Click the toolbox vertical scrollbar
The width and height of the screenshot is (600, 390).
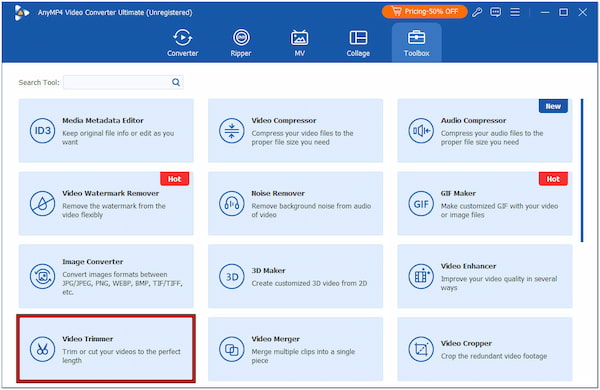[x=582, y=170]
